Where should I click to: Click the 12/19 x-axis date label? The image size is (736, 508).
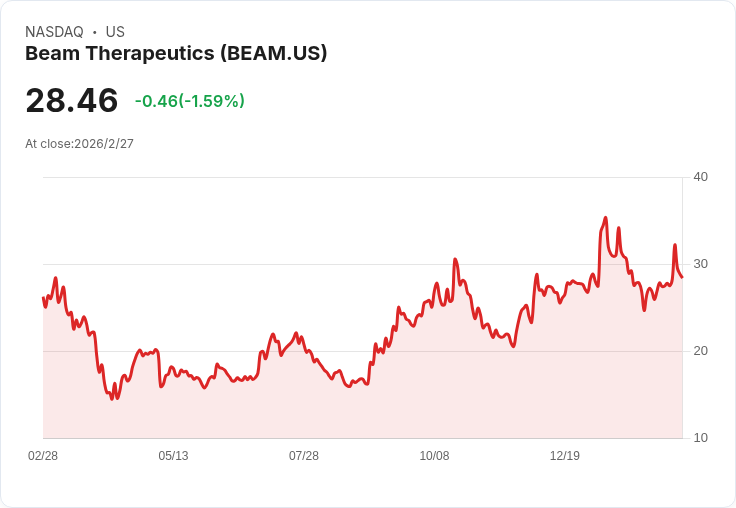coord(565,456)
